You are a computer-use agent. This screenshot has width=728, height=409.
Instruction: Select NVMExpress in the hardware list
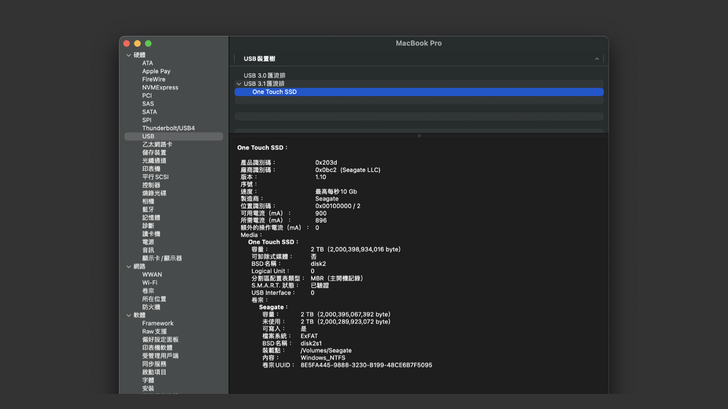coord(160,87)
